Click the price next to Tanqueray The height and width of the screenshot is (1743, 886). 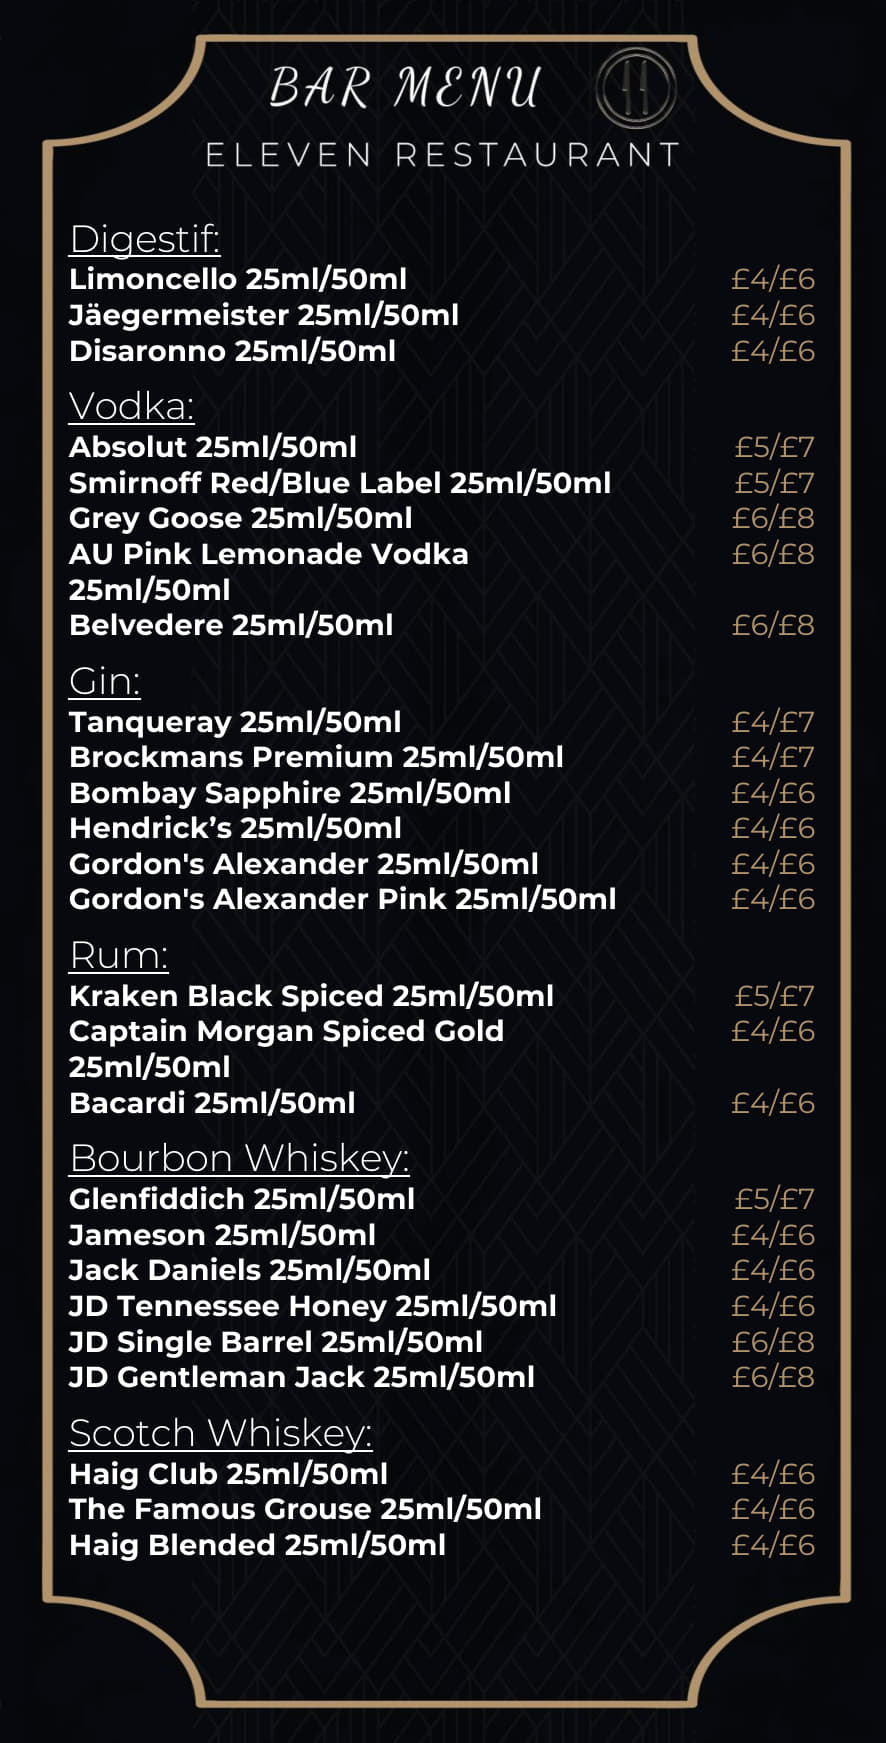(773, 722)
